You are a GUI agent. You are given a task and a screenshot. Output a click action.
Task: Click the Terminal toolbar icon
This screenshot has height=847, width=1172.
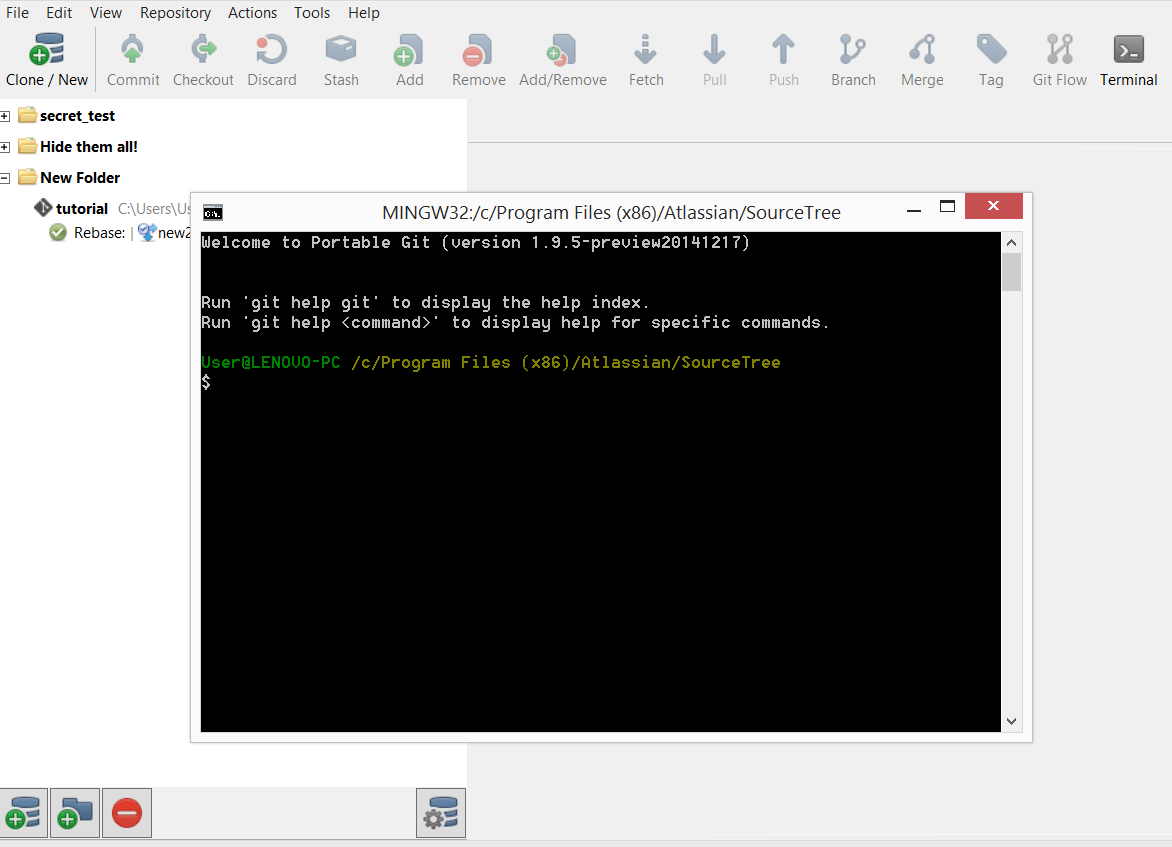(x=1129, y=50)
